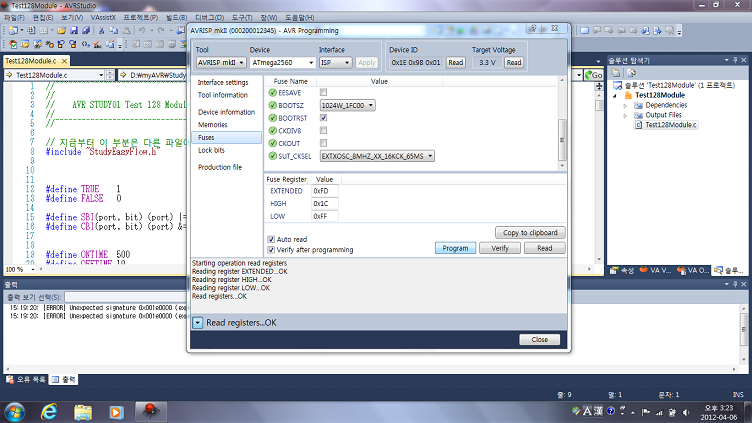Click the navigate backward blue arrow icon
This screenshot has width=752, height=423.
[x=645, y=30]
